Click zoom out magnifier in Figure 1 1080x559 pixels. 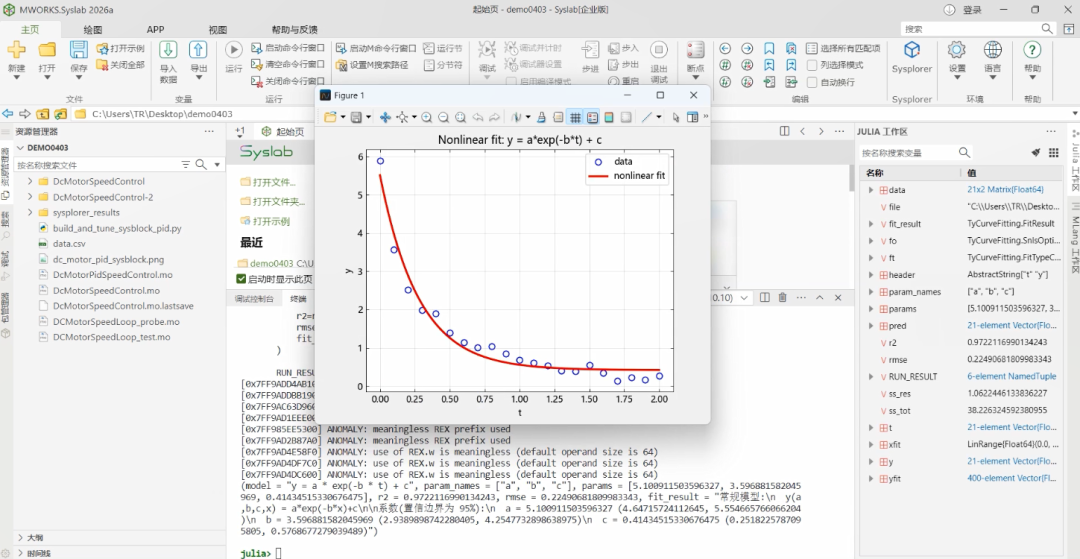(444, 117)
